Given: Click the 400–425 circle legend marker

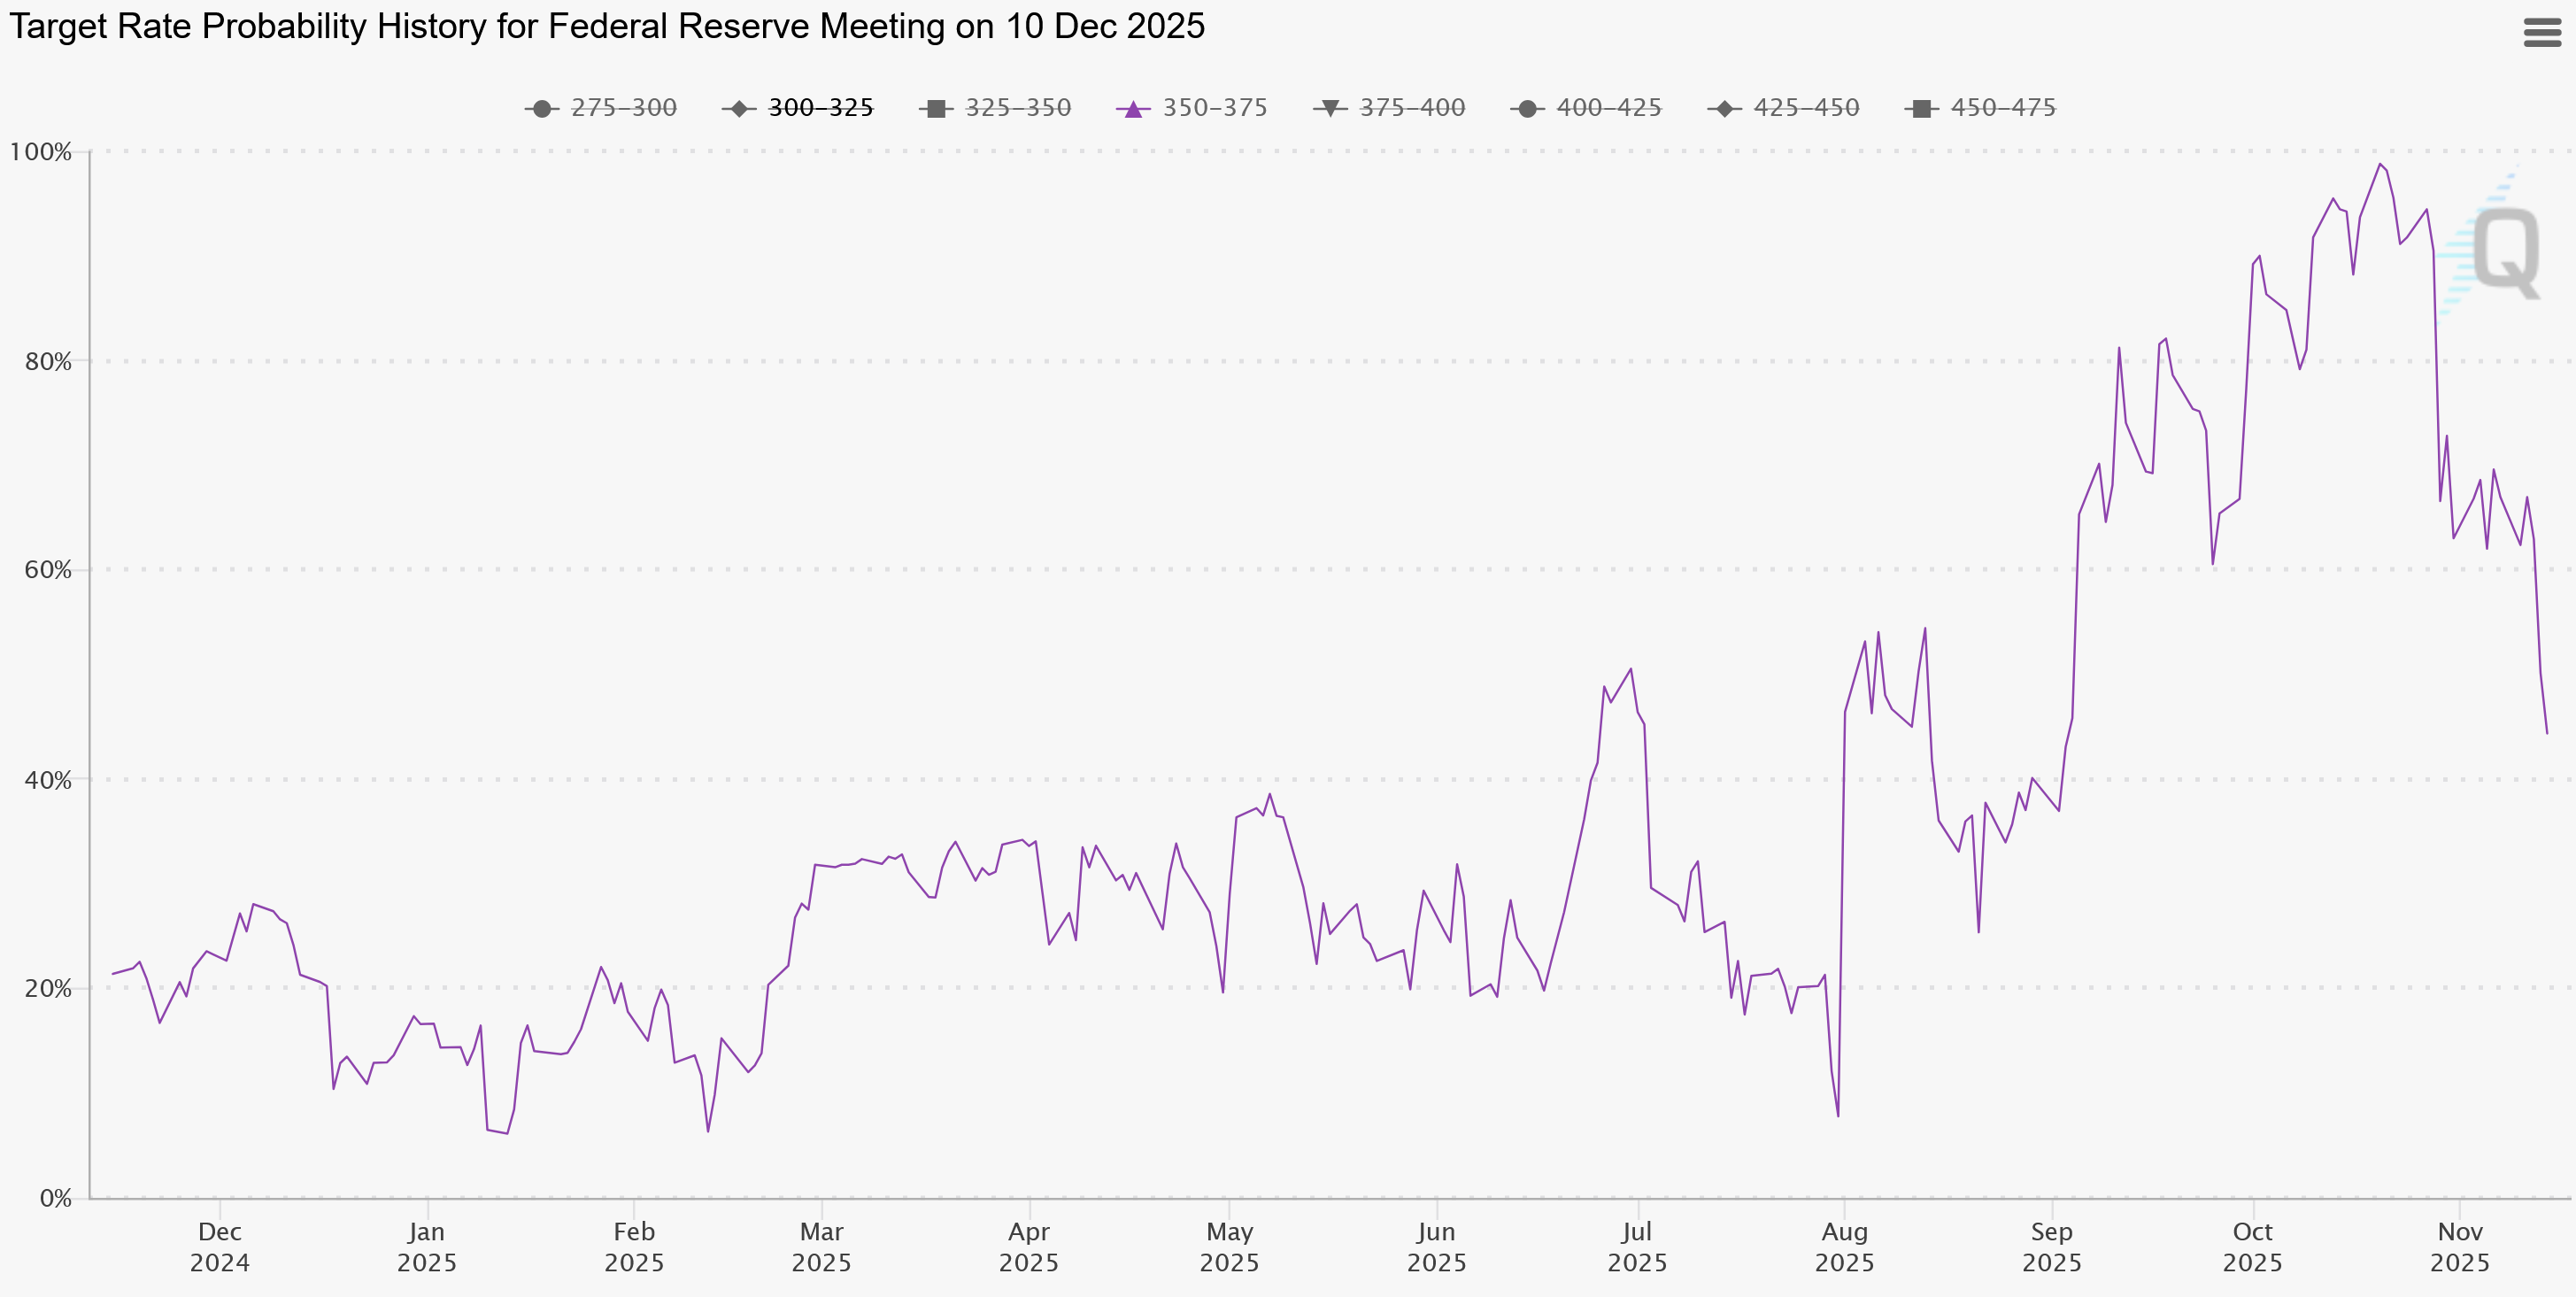Looking at the screenshot, I should [x=1527, y=109].
